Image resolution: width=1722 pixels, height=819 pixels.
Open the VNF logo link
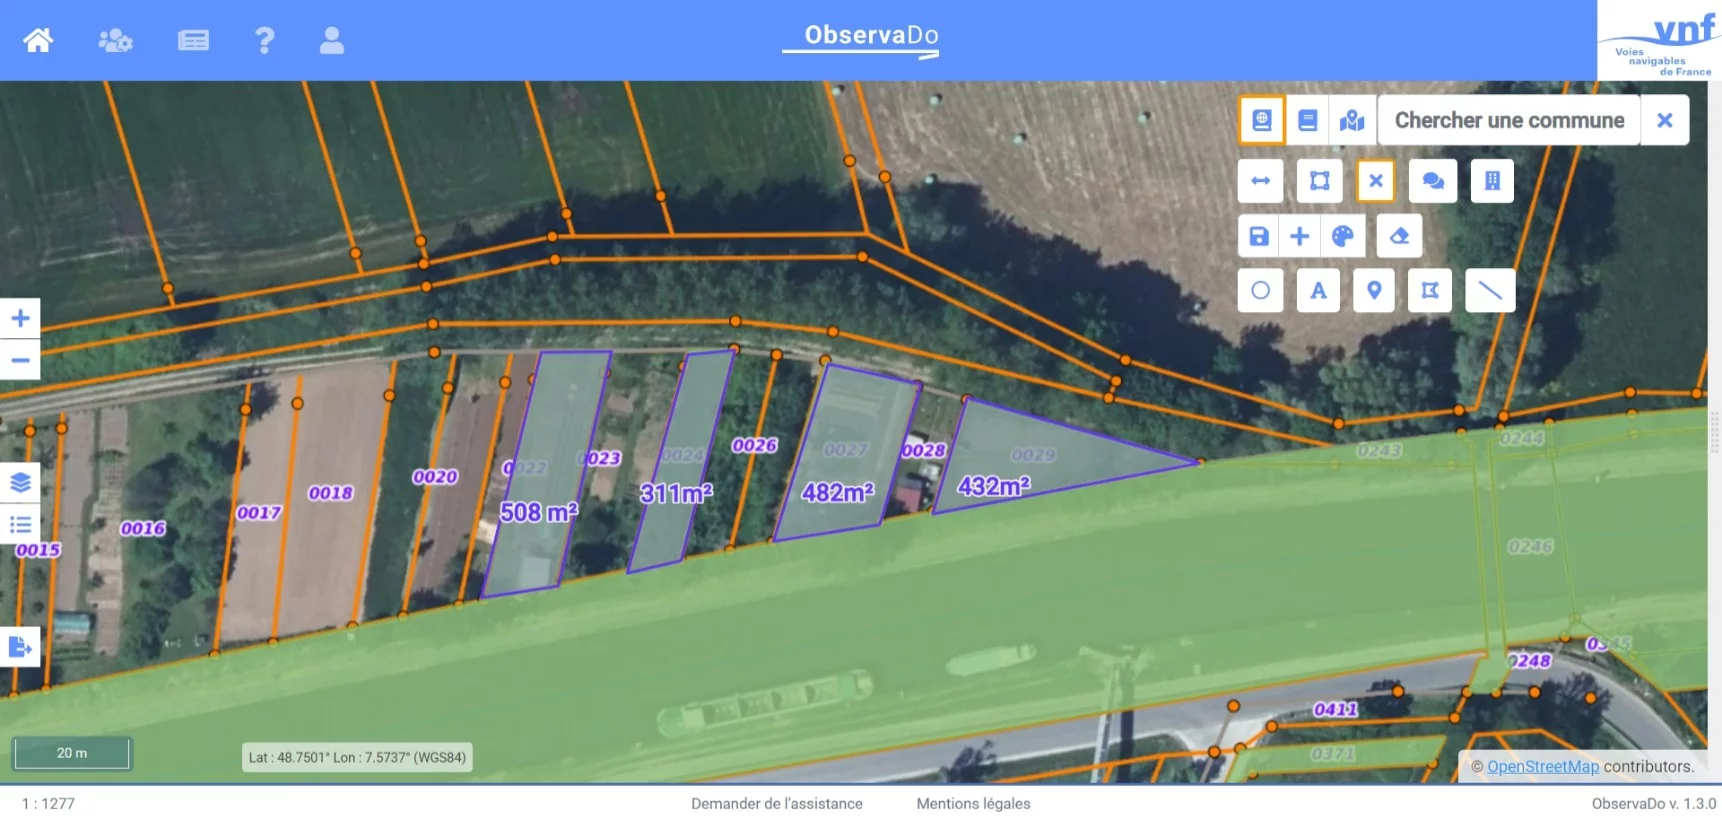click(1660, 40)
